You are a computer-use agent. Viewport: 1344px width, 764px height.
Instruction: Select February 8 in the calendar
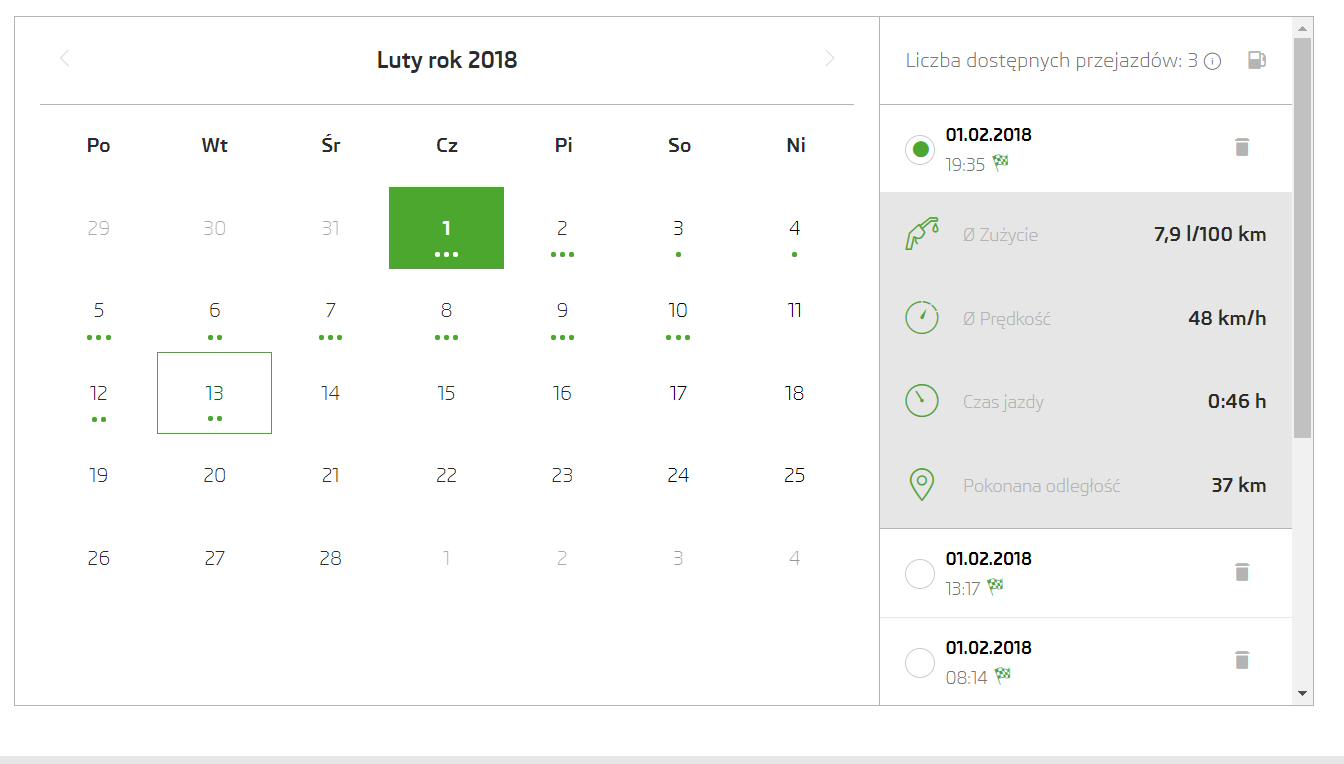click(x=446, y=310)
